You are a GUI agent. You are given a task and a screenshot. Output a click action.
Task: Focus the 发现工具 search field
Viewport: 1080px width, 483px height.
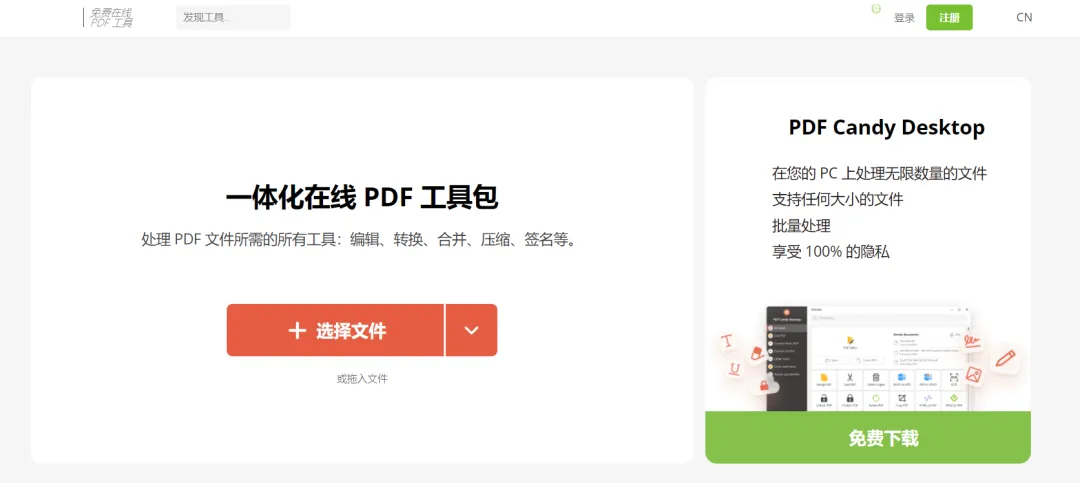pyautogui.click(x=233, y=18)
